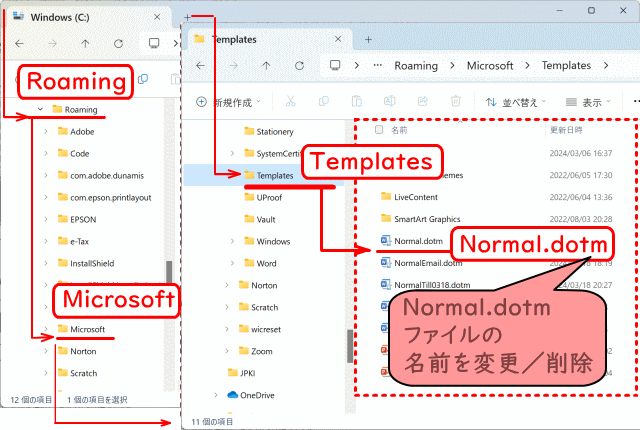Select the UProof folder
The height and width of the screenshot is (430, 640).
263,197
